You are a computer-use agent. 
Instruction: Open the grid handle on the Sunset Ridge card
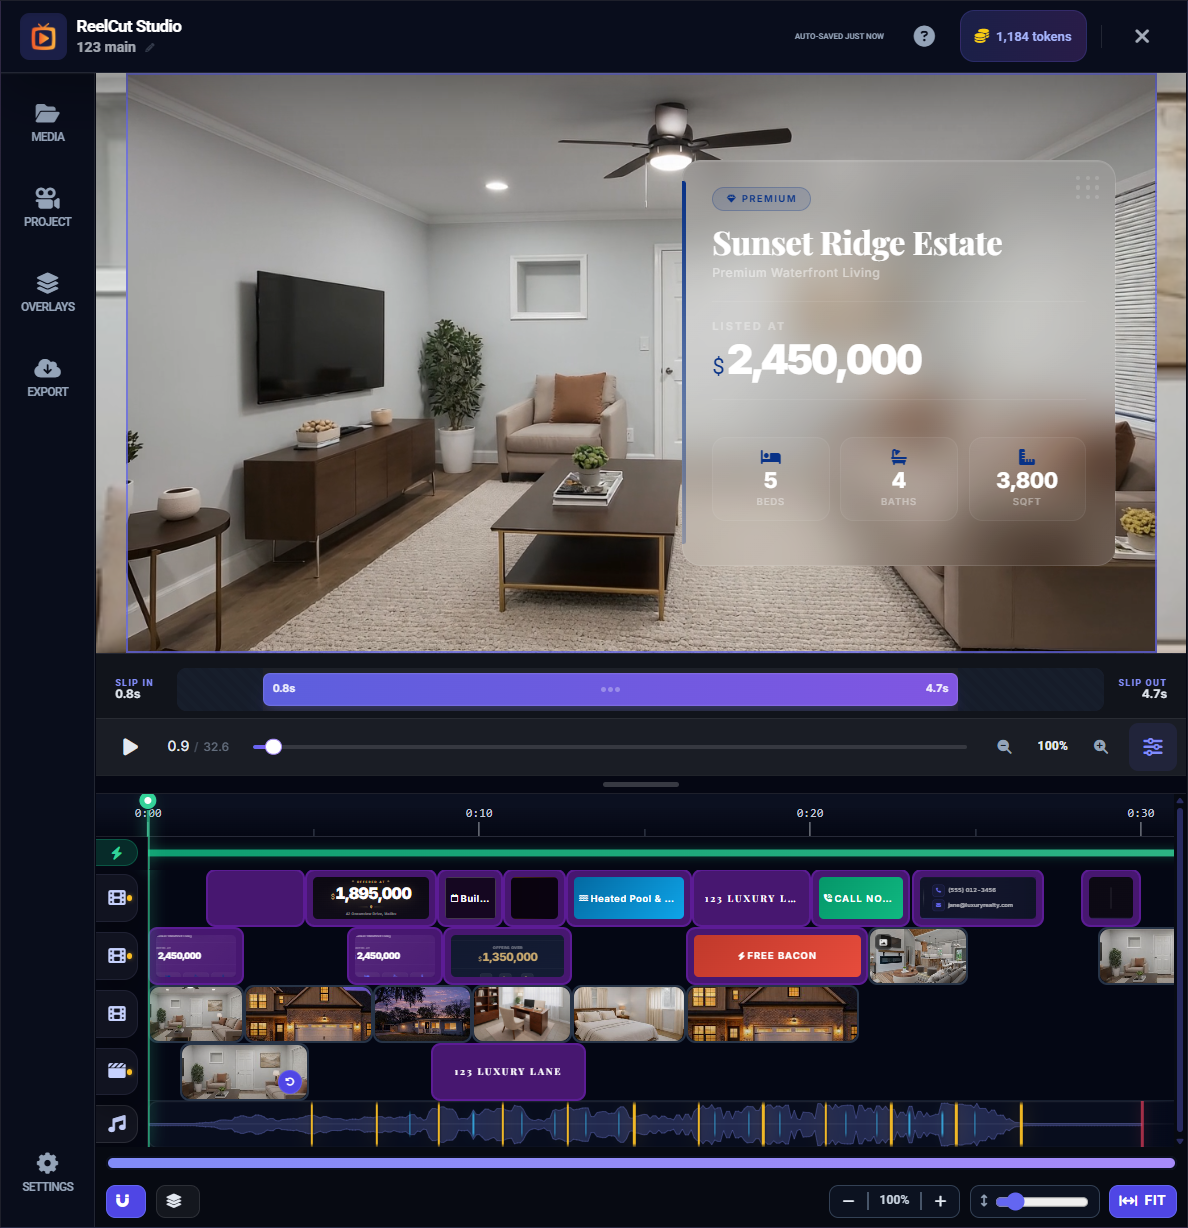point(1088,188)
